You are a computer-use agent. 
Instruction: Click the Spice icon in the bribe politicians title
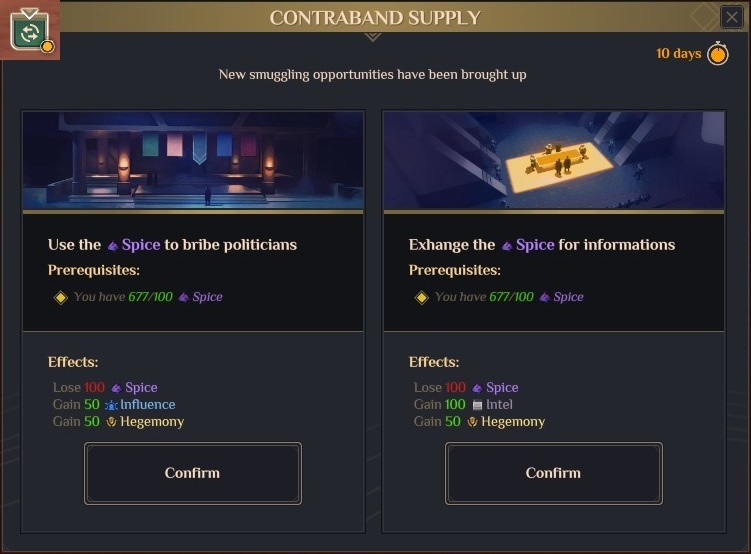click(x=112, y=245)
